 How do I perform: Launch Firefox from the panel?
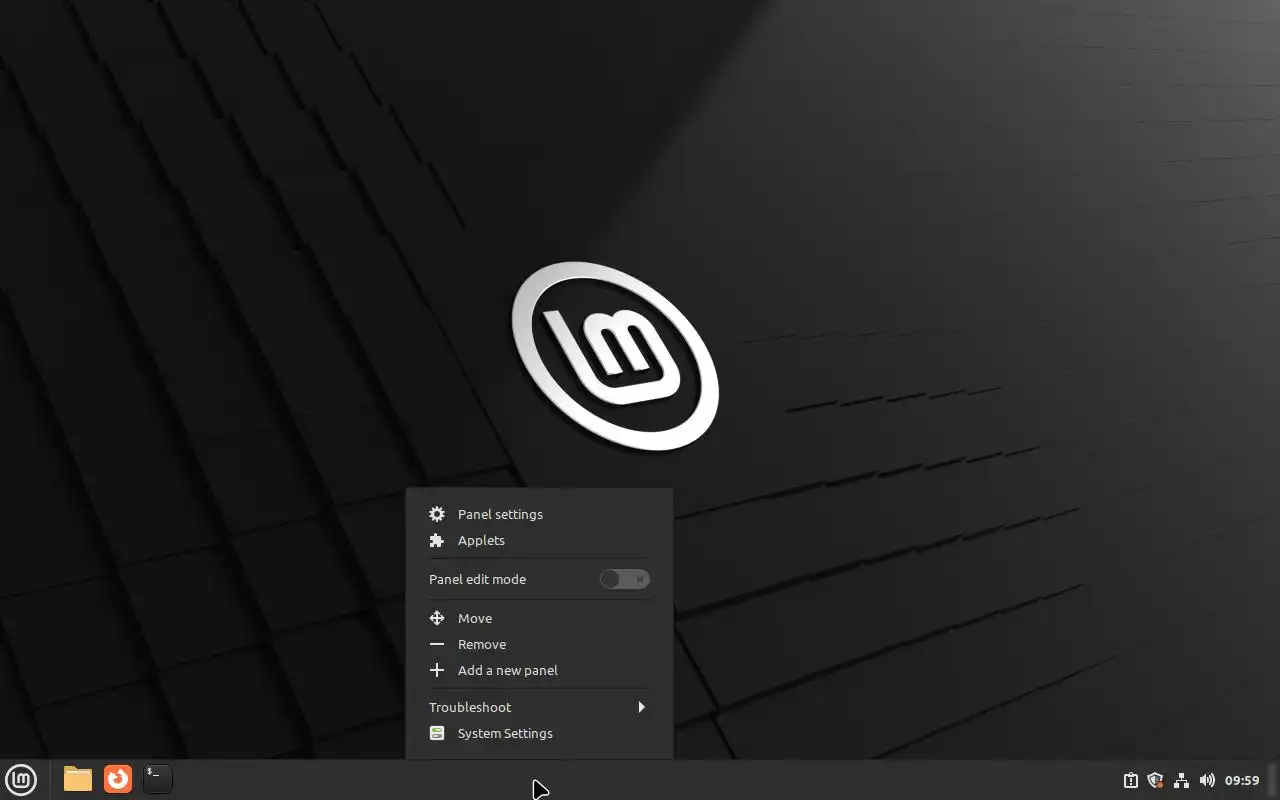coord(118,779)
